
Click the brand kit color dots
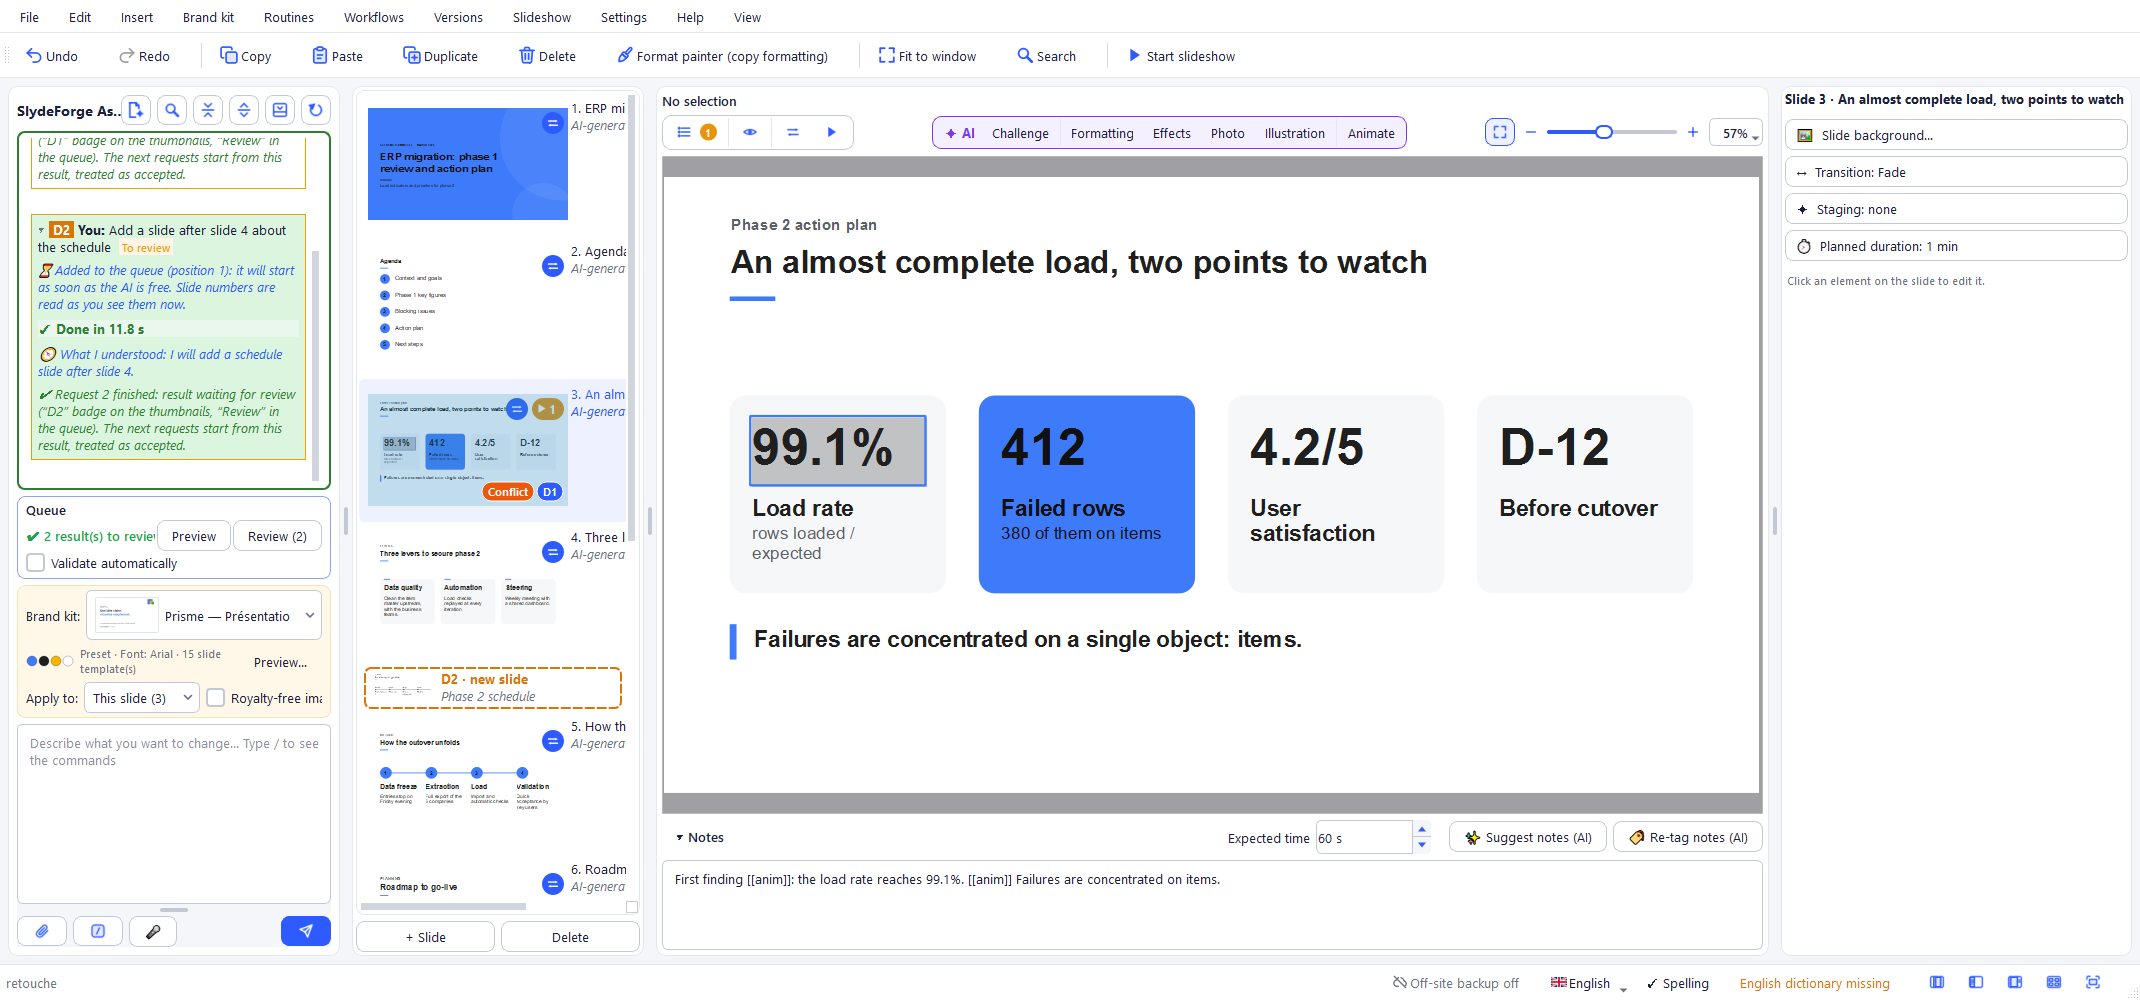coord(50,661)
